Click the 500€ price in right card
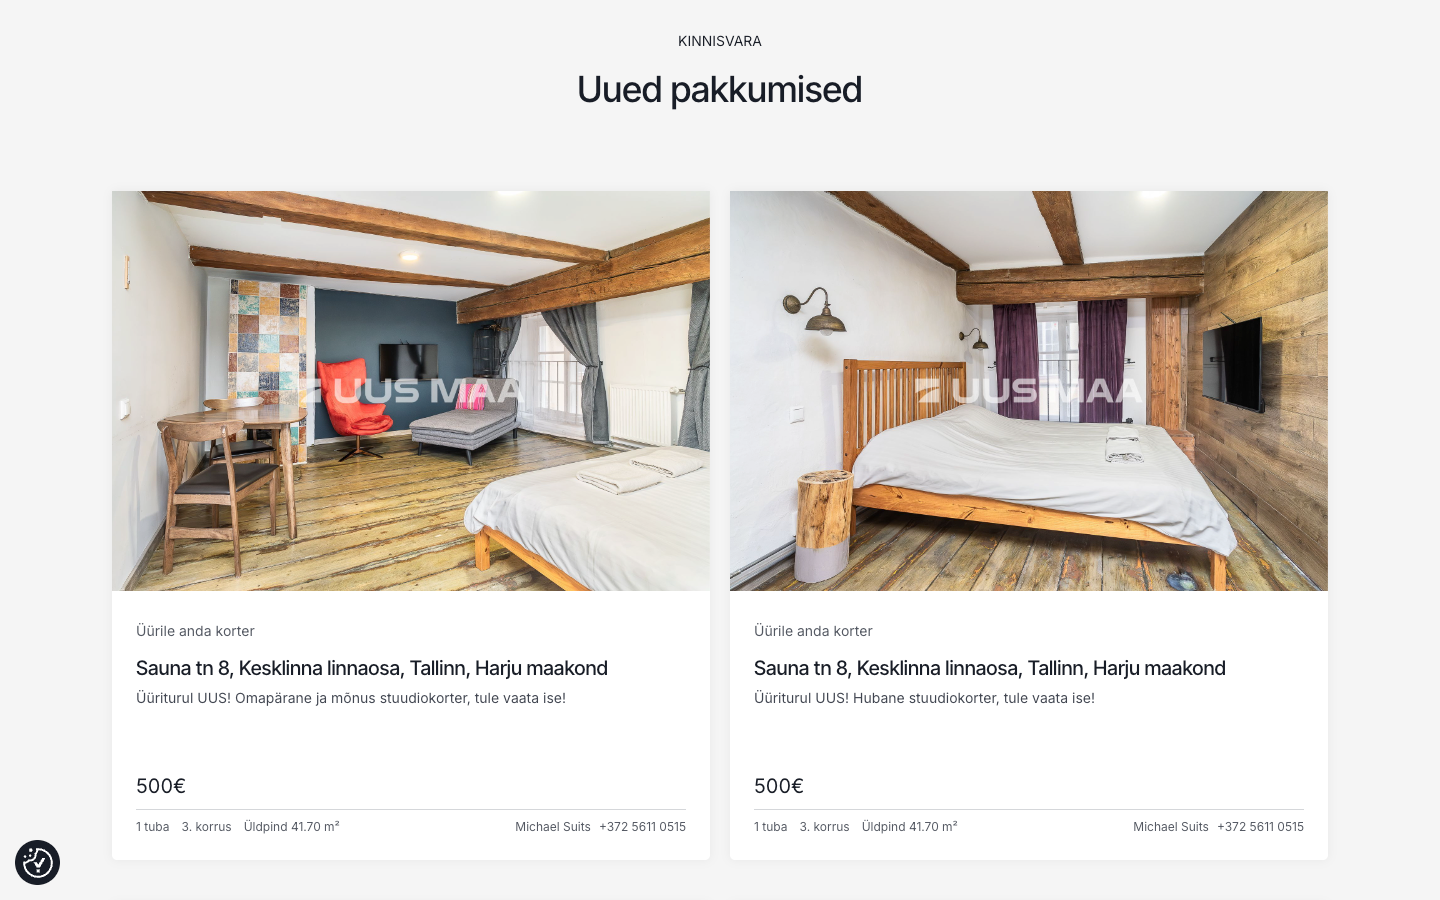This screenshot has width=1440, height=900. pos(779,786)
